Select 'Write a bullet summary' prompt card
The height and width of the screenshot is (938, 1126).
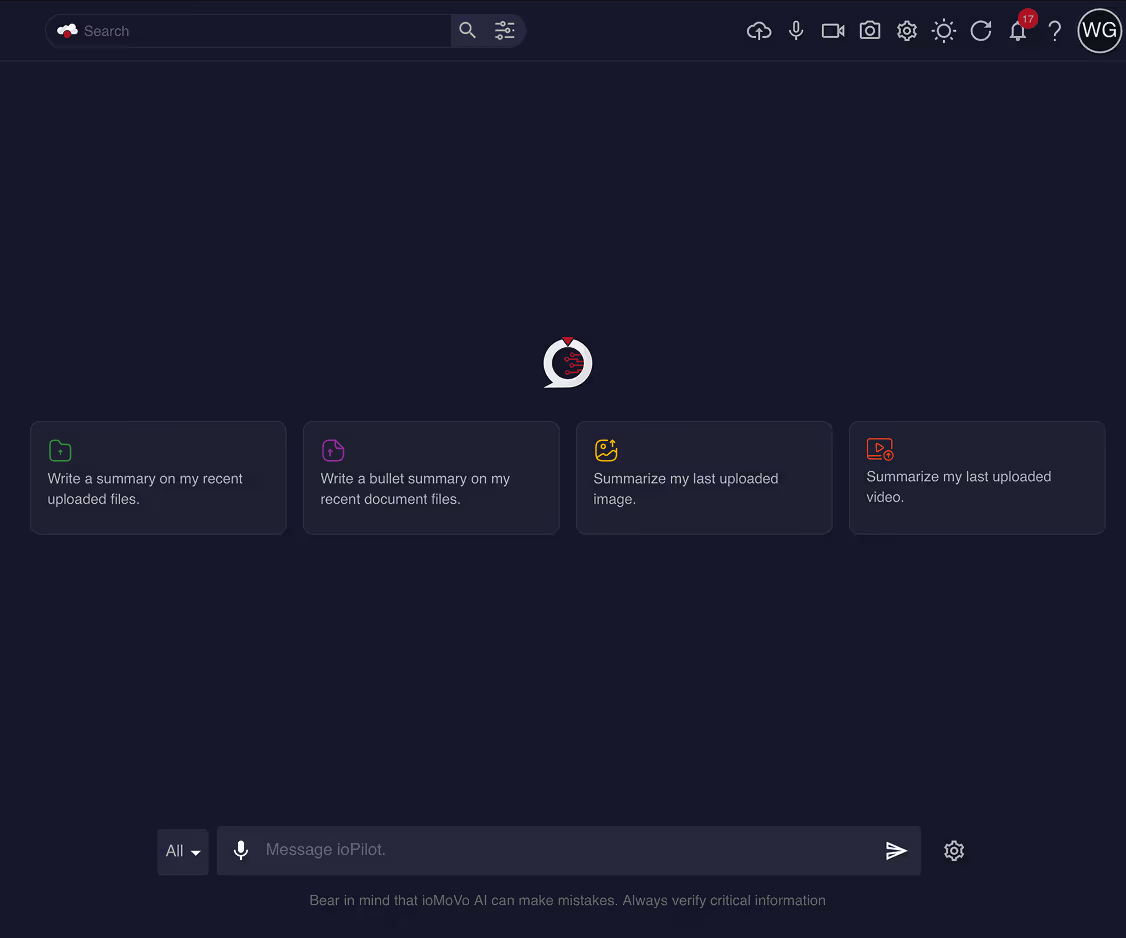[x=431, y=478]
